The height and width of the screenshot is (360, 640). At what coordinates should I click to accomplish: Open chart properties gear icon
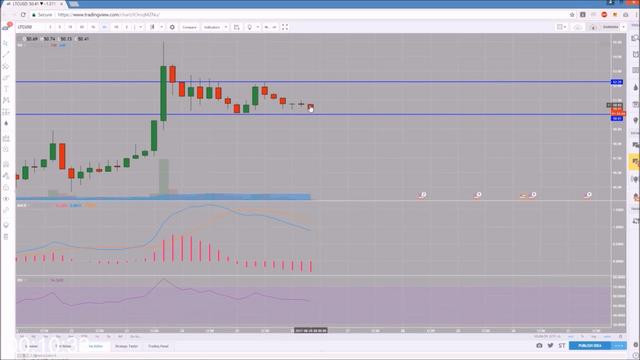click(x=172, y=27)
